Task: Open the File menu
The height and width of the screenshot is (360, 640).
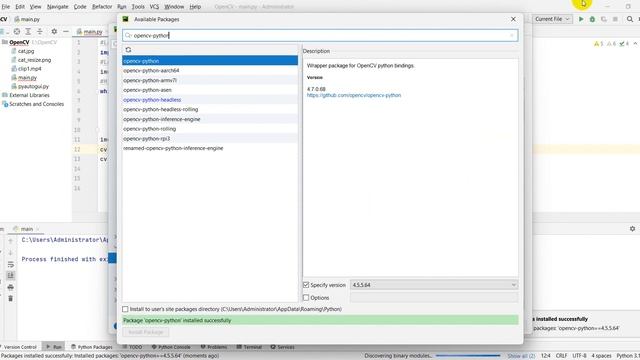Action: 6,7
